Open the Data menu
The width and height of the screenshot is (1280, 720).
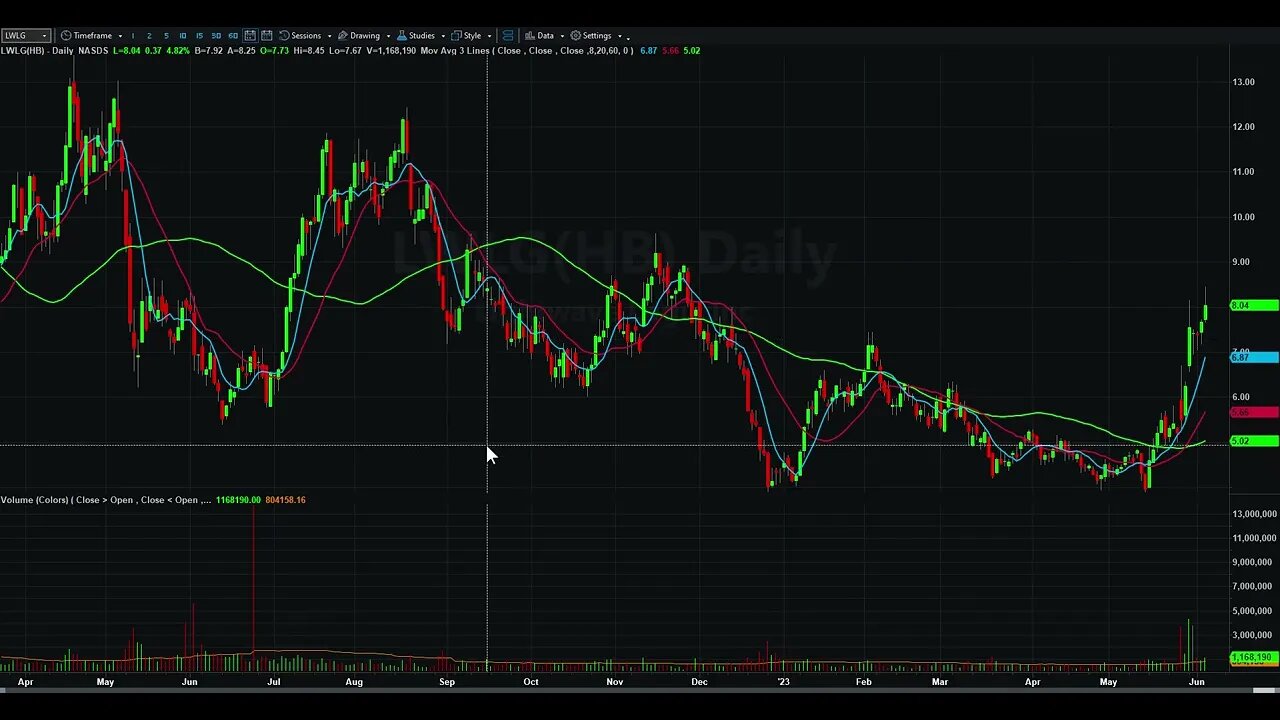[545, 35]
